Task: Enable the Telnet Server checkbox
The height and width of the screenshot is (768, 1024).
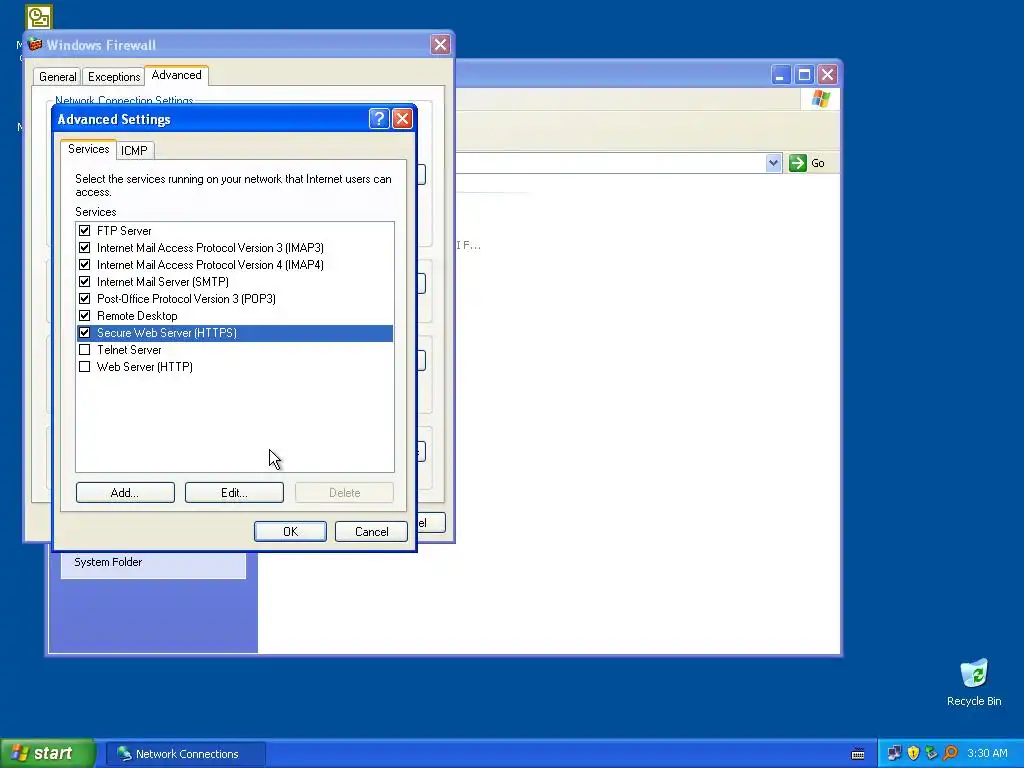Action: point(84,349)
